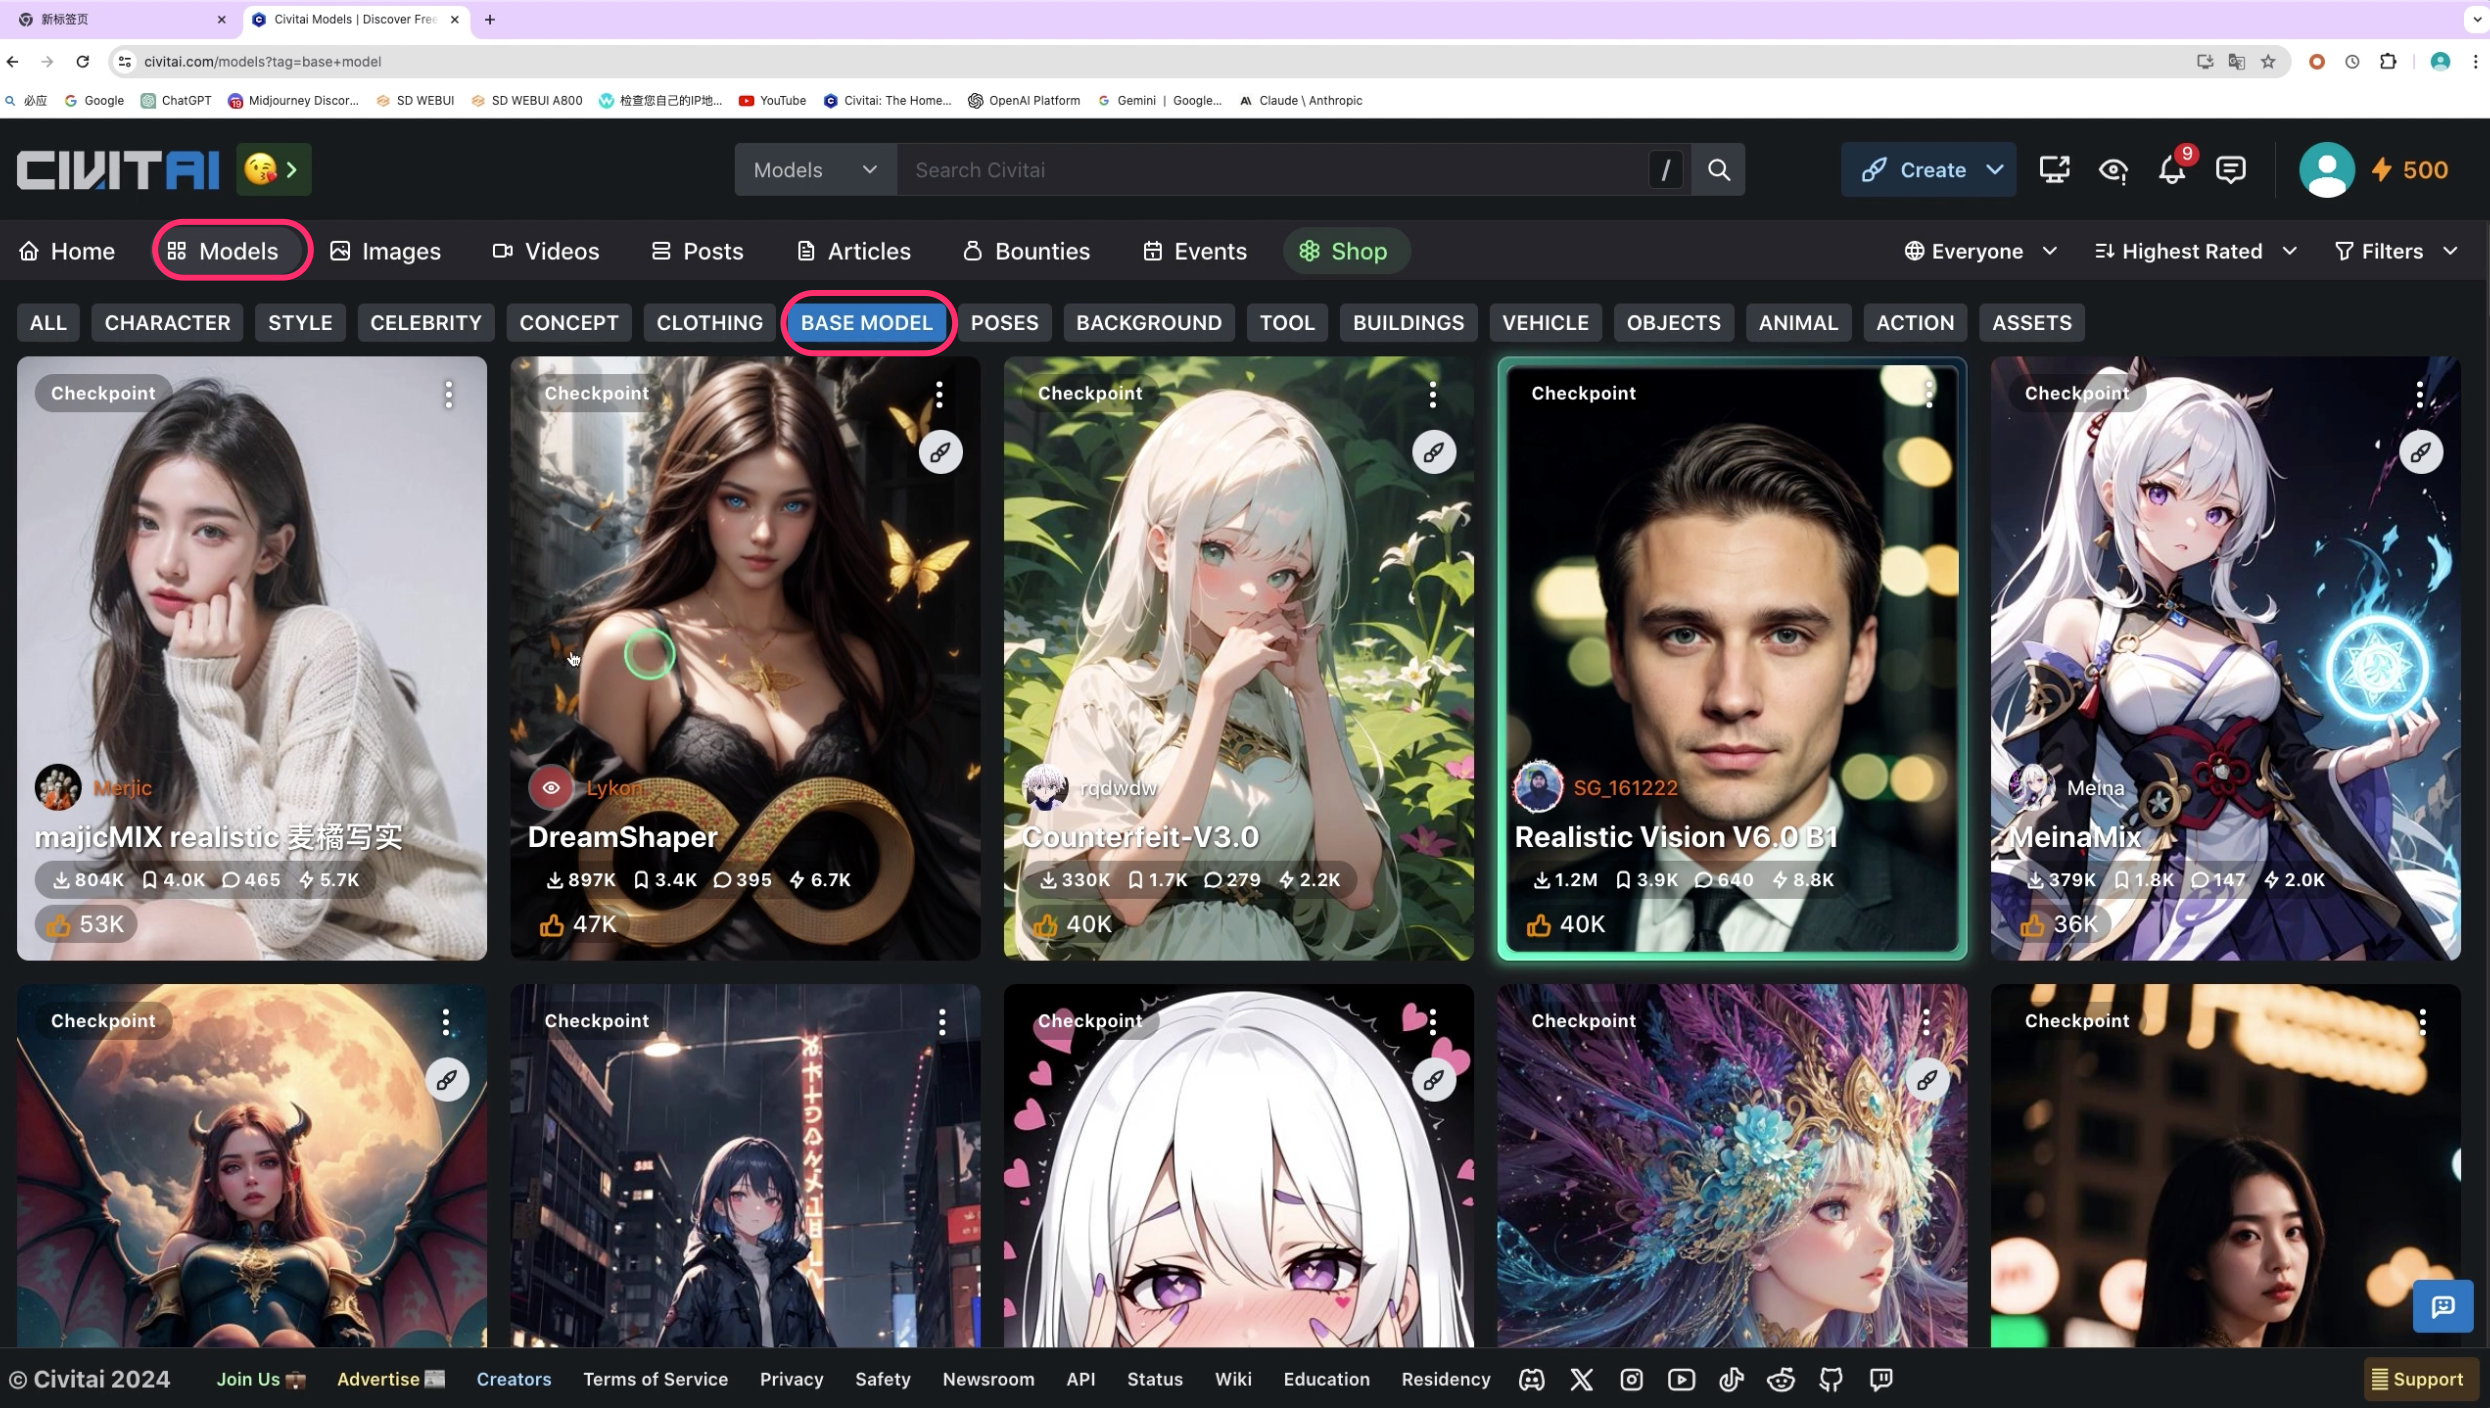Open the YouTube bookmark in bookmarks bar
The height and width of the screenshot is (1408, 2490).
click(x=772, y=101)
